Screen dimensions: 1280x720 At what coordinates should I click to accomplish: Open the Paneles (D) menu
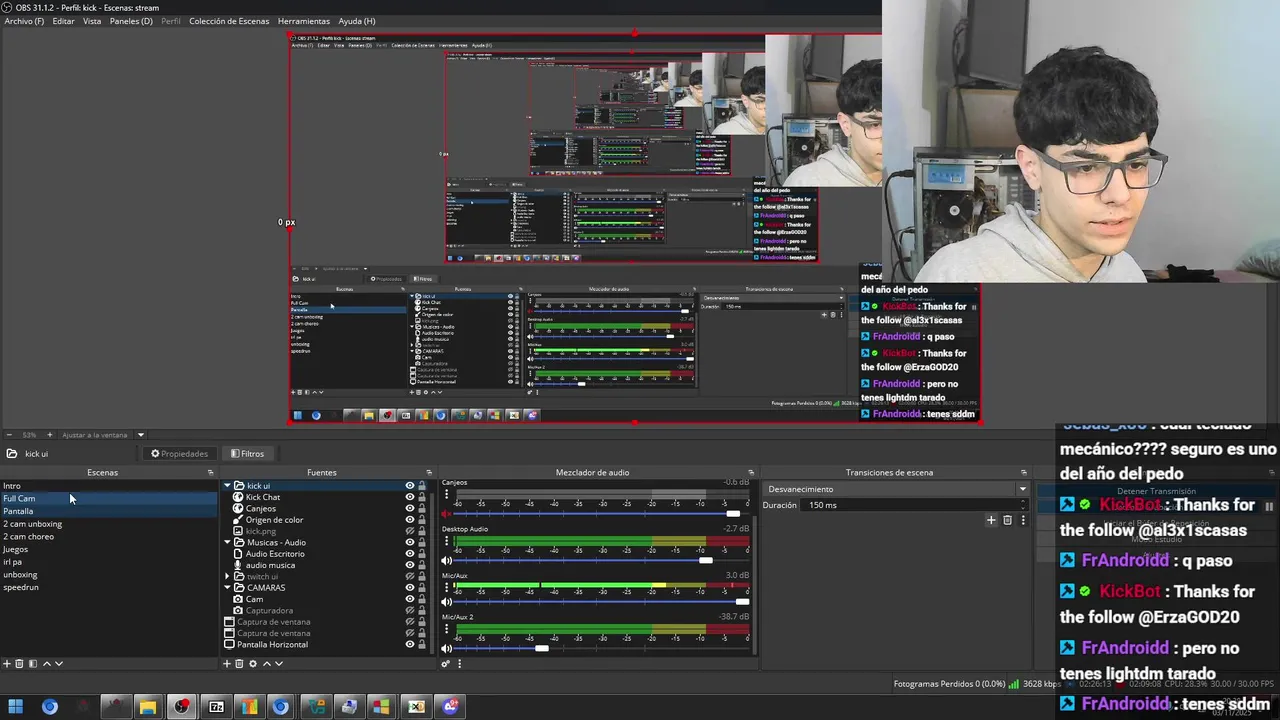point(131,21)
